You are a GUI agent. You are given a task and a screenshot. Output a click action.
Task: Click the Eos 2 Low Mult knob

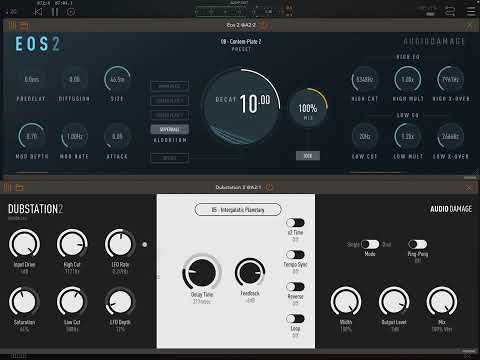click(x=407, y=136)
